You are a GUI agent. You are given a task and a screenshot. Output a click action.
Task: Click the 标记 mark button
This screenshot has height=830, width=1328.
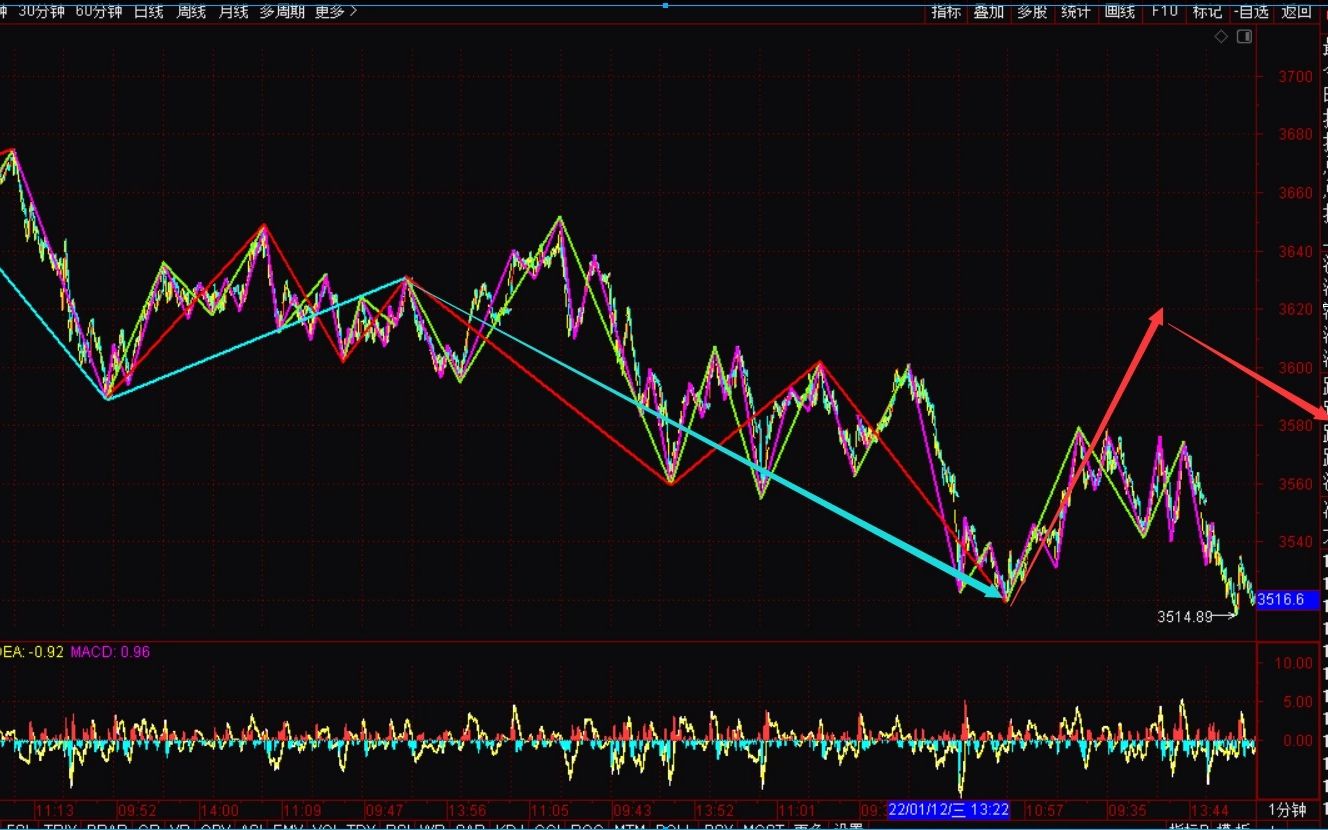point(1207,12)
